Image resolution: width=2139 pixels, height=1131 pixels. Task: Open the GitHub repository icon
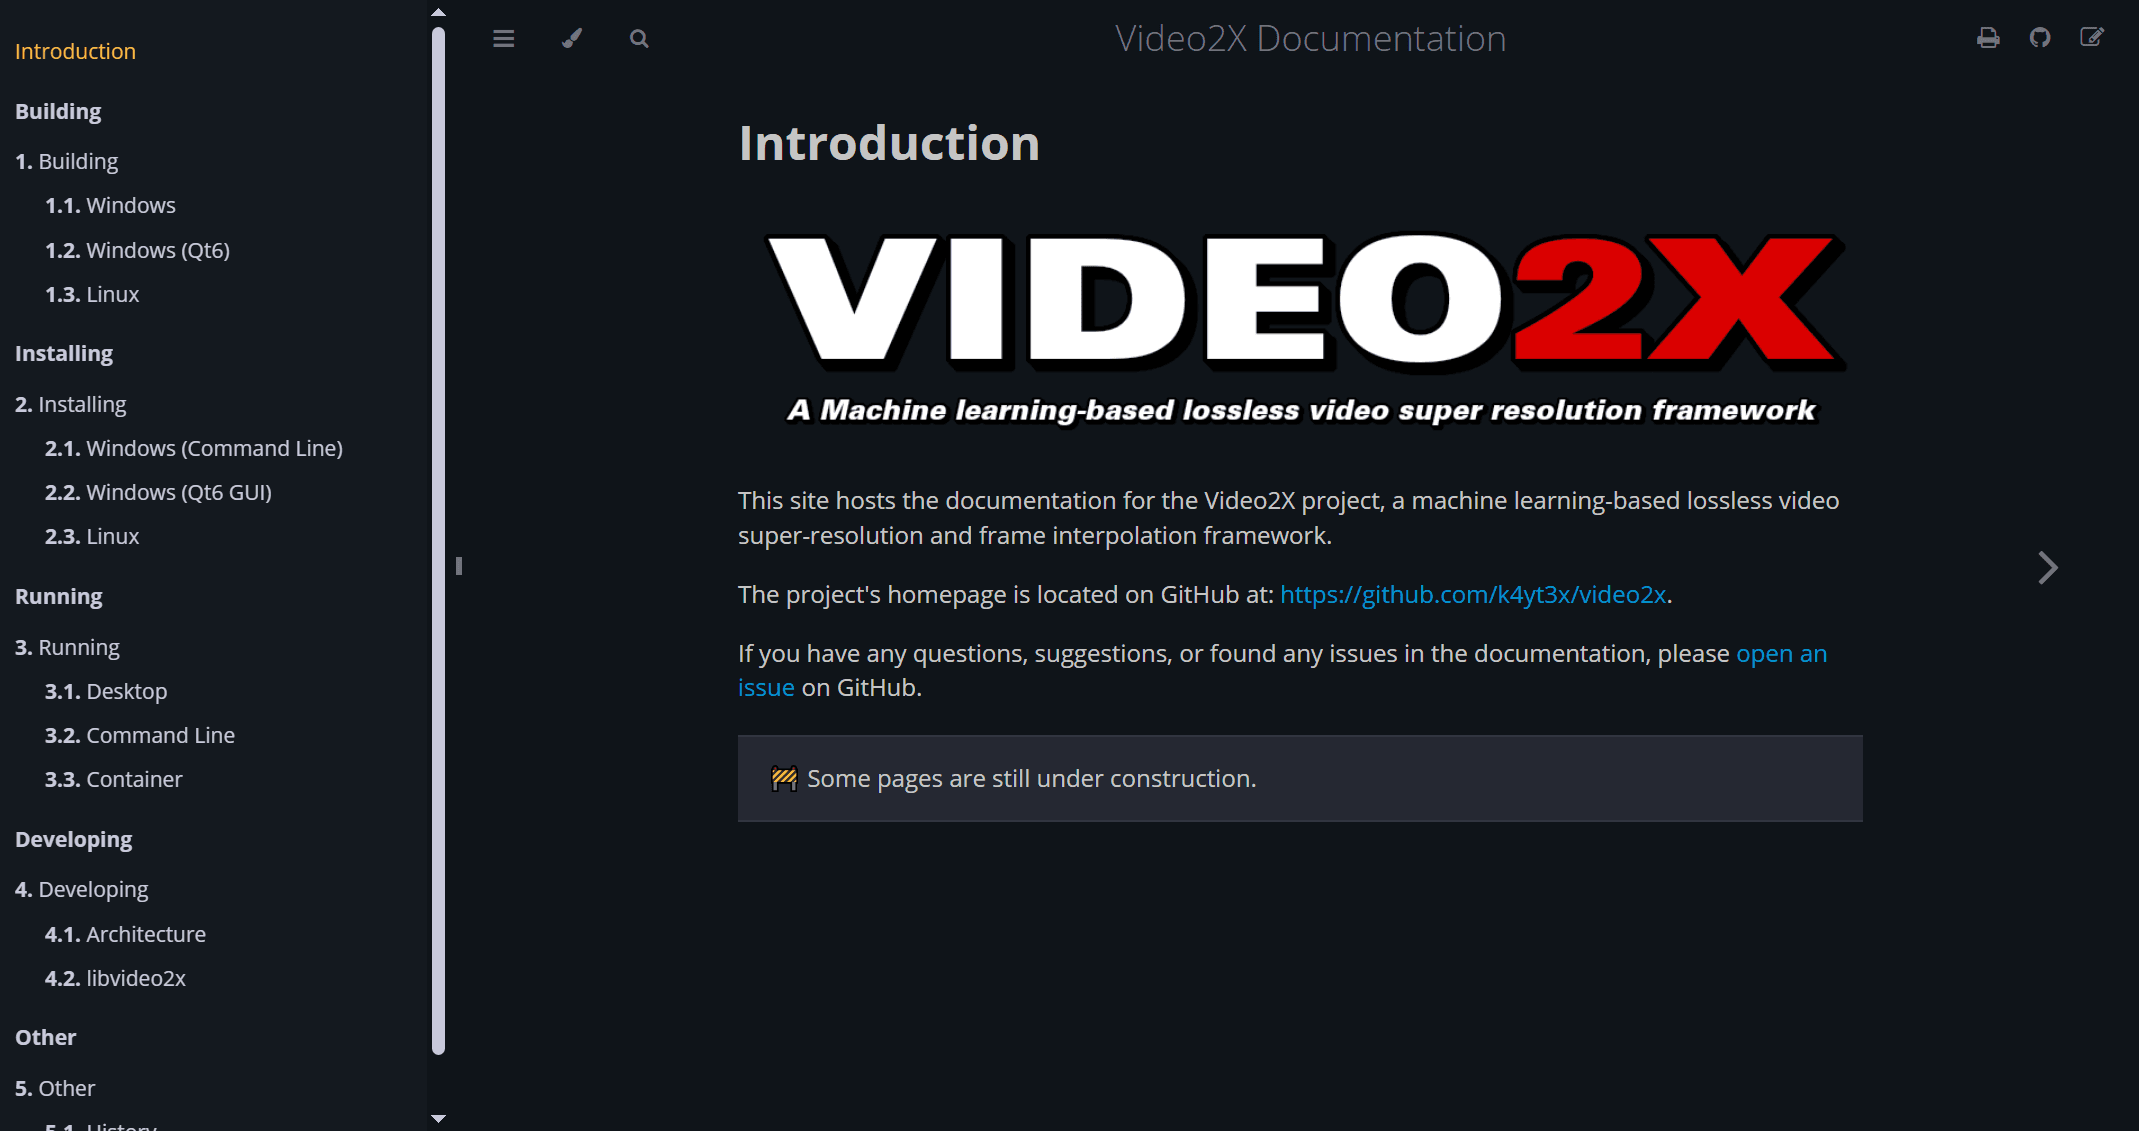tap(2040, 38)
